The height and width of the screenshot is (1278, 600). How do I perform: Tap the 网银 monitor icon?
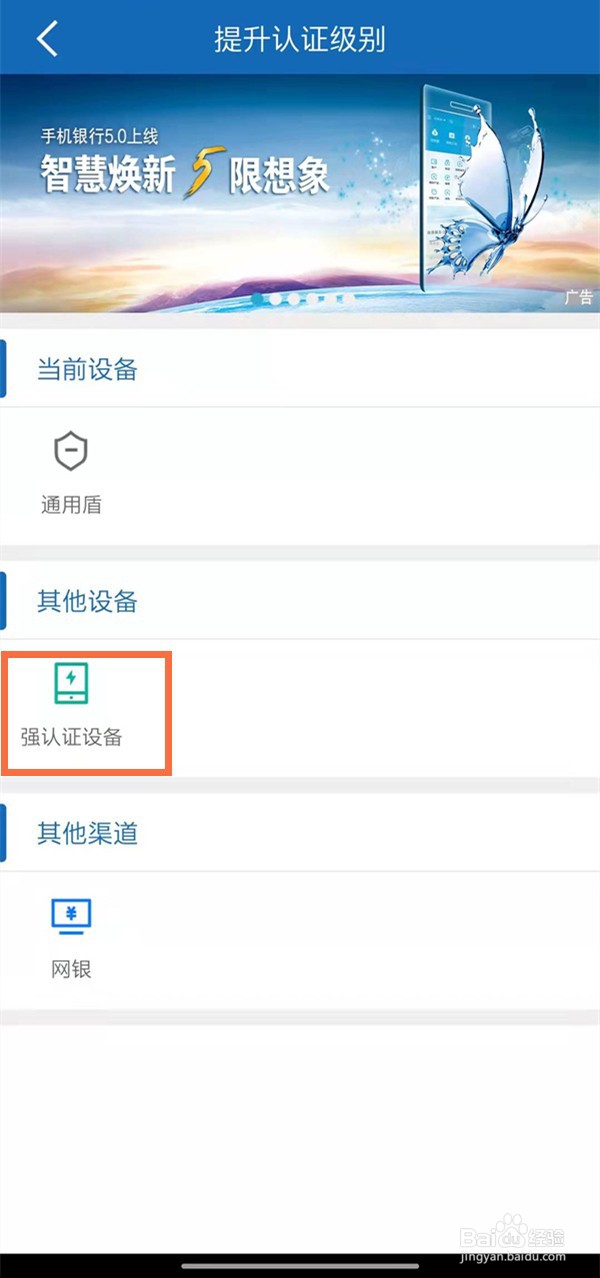coord(71,917)
